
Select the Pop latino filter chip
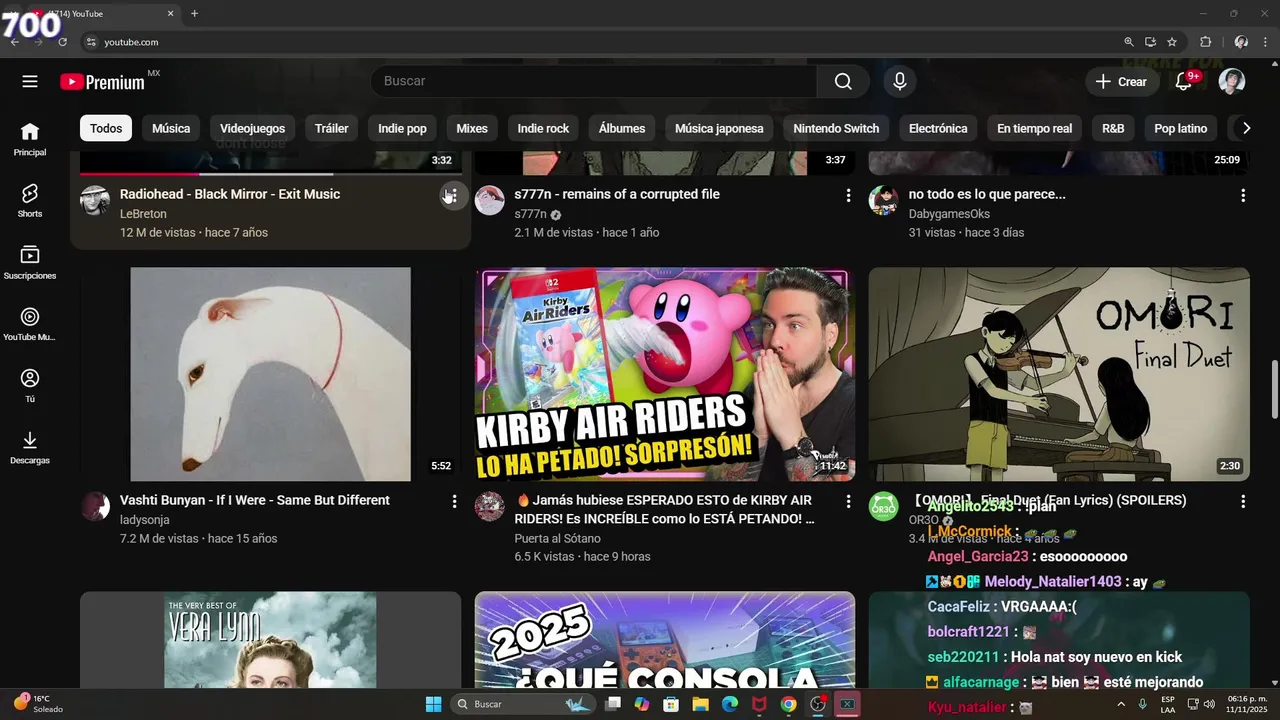pyautogui.click(x=1180, y=128)
